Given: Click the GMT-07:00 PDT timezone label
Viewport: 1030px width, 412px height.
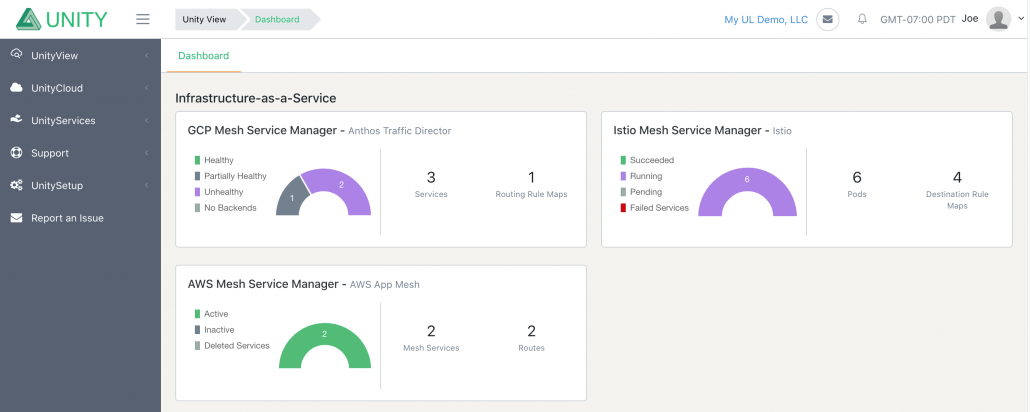Looking at the screenshot, I should (x=918, y=20).
